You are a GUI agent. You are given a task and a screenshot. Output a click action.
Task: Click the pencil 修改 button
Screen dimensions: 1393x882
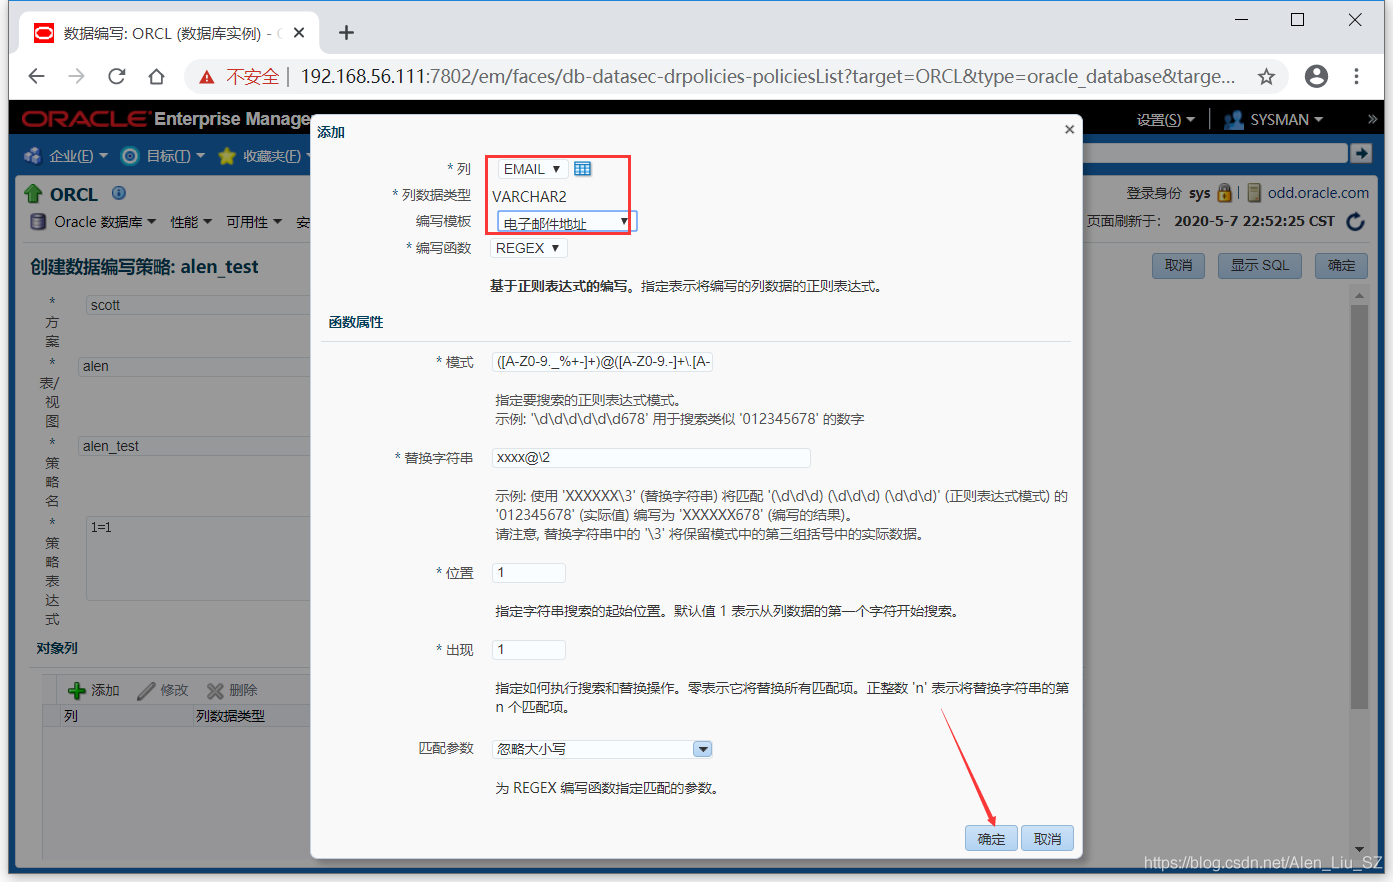pos(162,690)
